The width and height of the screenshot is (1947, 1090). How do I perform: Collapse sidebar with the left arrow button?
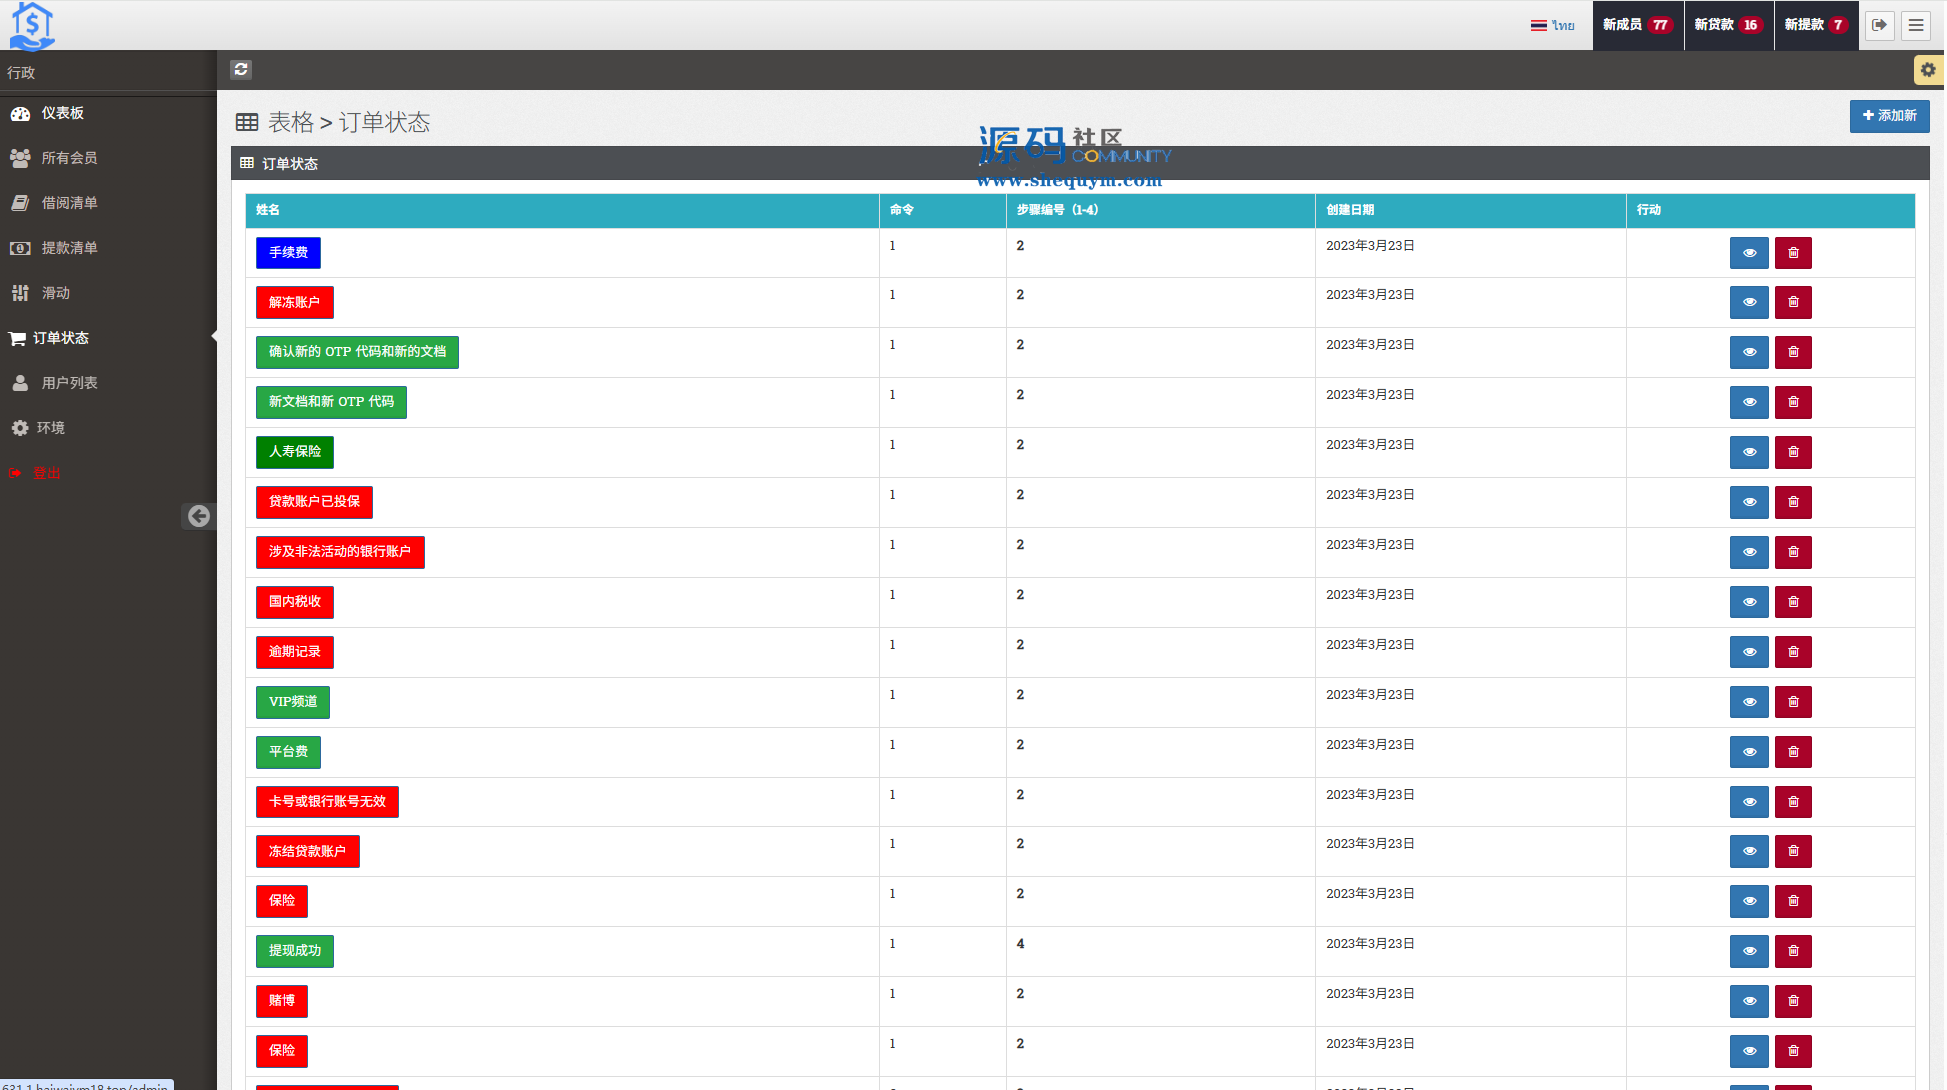[199, 516]
